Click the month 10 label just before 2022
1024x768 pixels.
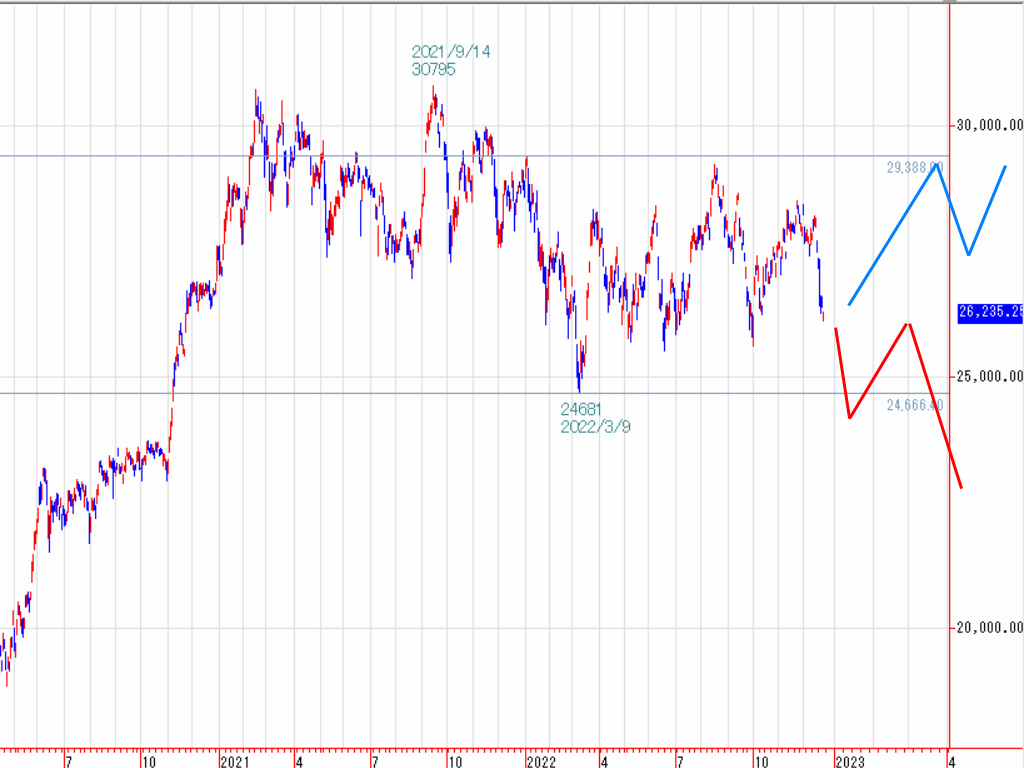(x=455, y=761)
